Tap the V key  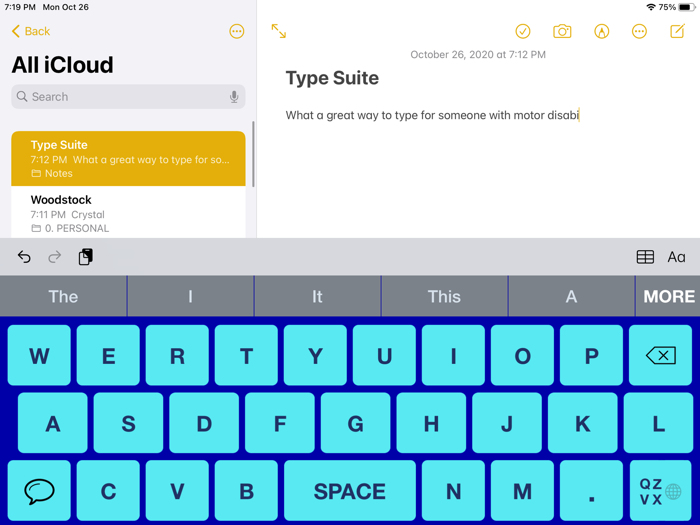(x=177, y=491)
